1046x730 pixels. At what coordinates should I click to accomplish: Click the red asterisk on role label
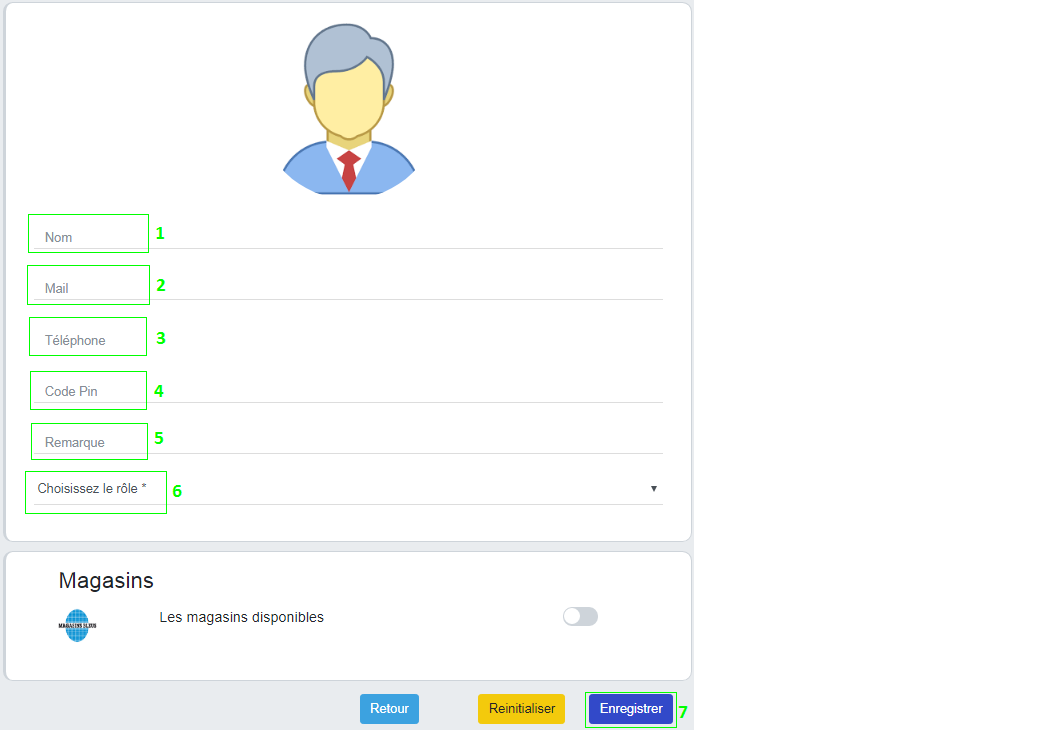(144, 487)
